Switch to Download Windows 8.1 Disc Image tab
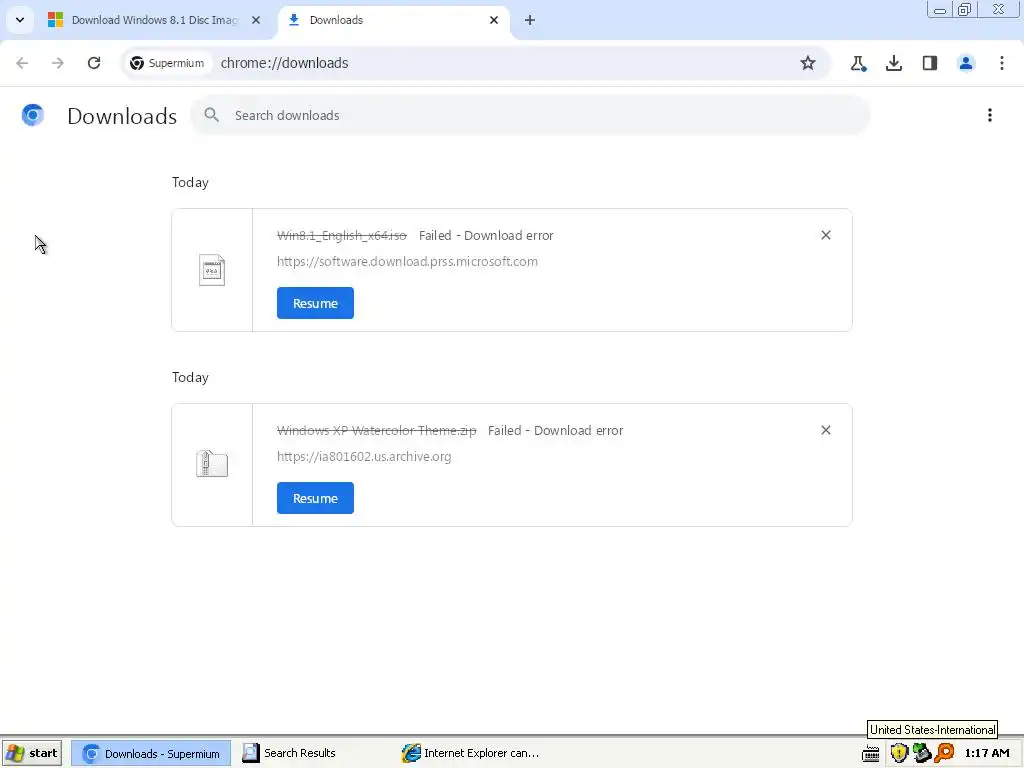The image size is (1024, 768). [x=155, y=20]
